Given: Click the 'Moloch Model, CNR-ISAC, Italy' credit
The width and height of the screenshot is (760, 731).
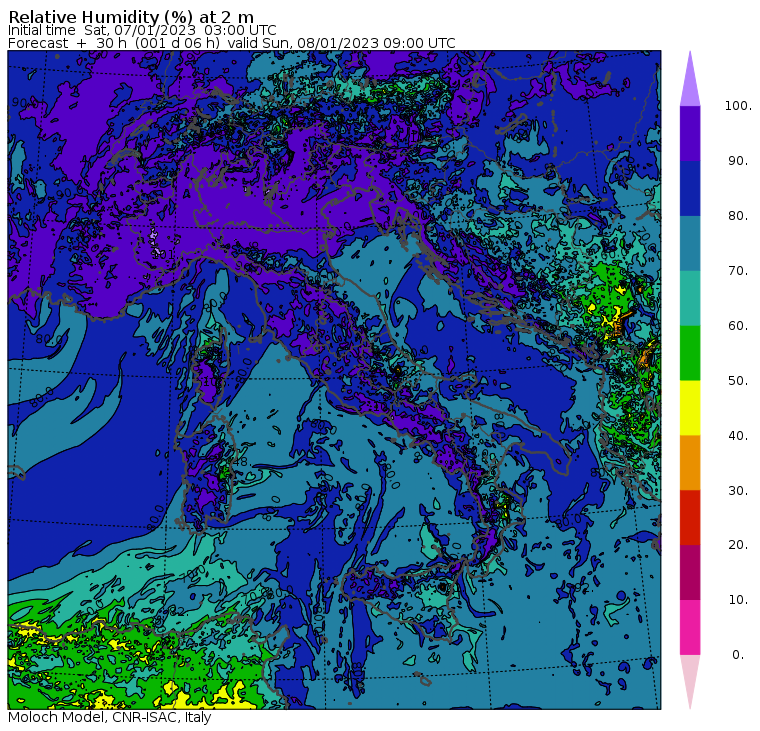Looking at the screenshot, I should click(110, 717).
